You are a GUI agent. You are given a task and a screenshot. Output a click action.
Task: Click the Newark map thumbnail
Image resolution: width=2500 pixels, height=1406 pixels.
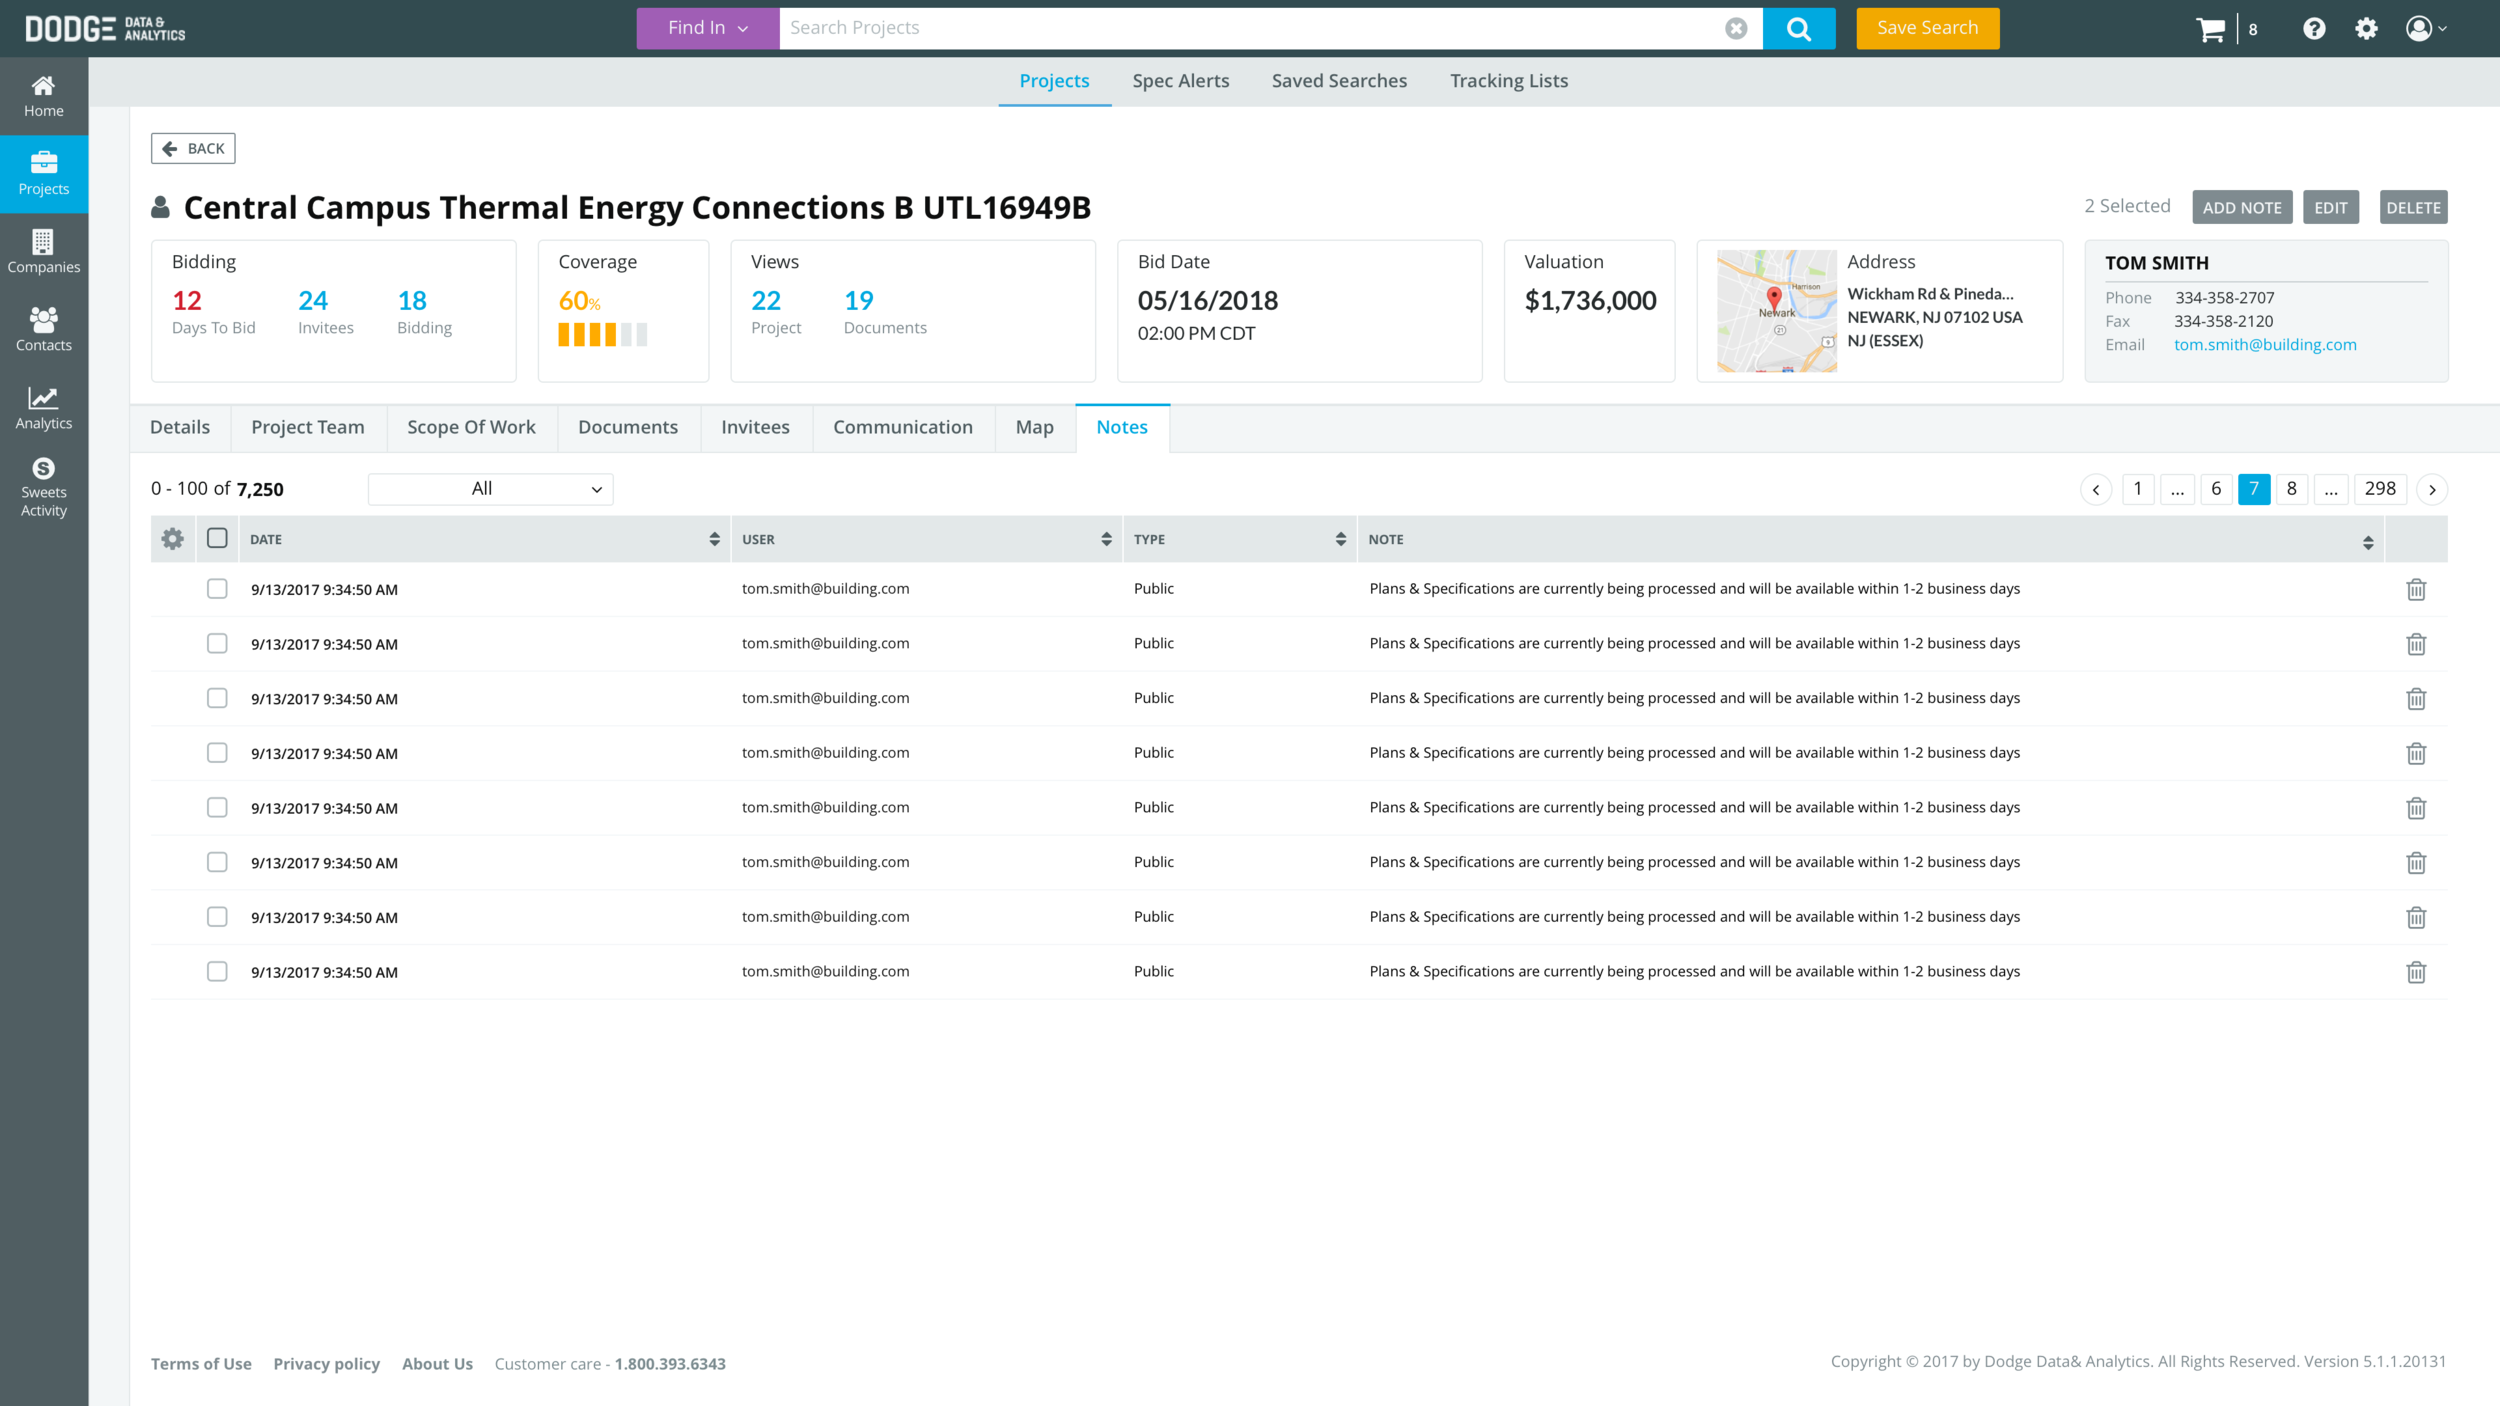click(x=1776, y=311)
